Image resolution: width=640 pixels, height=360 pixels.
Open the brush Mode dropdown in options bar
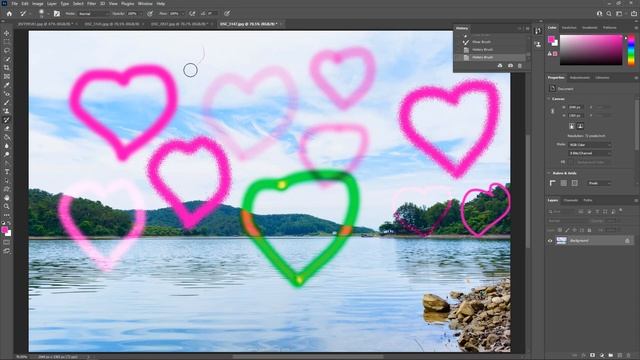(x=93, y=13)
